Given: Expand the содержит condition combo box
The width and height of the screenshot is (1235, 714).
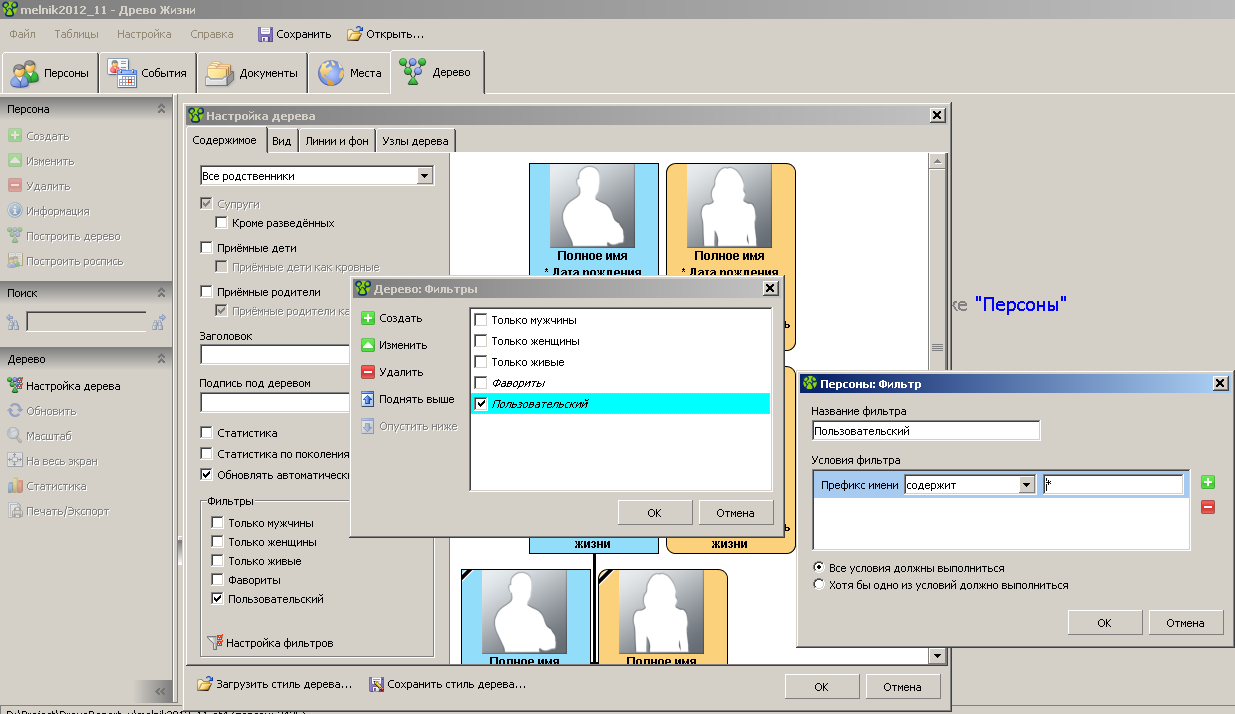Looking at the screenshot, I should coord(1026,485).
